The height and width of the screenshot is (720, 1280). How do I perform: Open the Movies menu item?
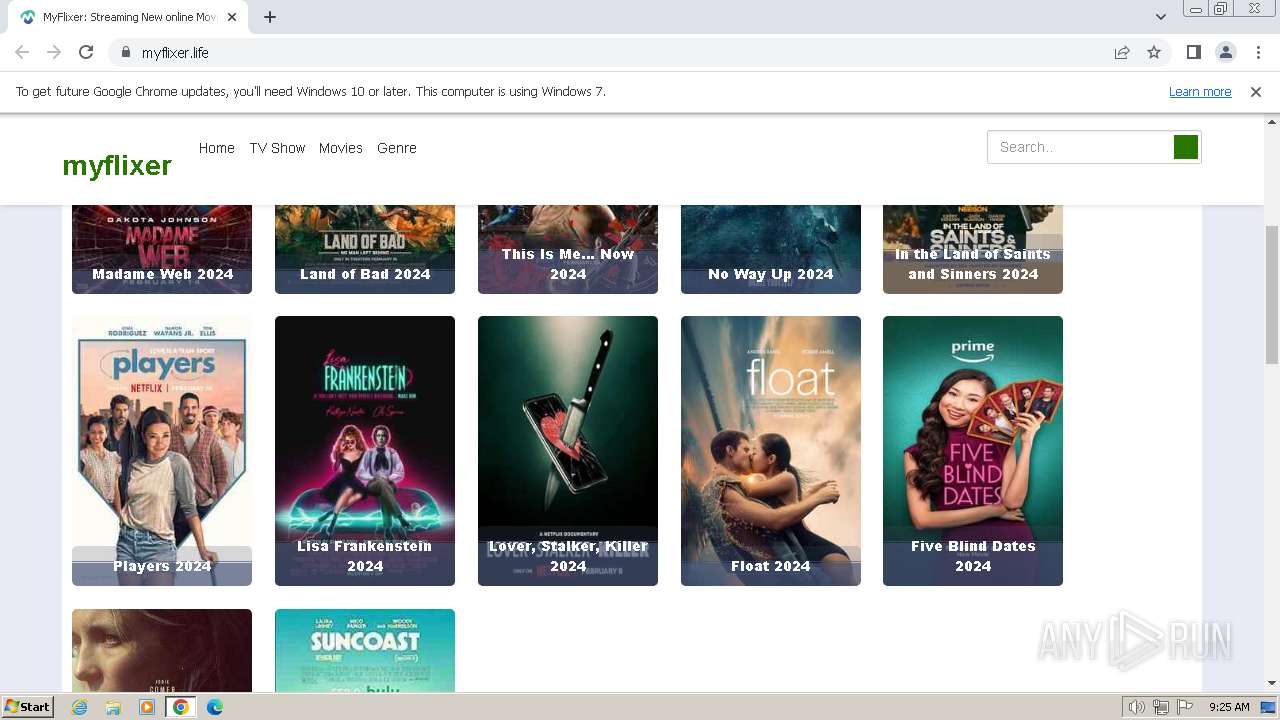341,148
